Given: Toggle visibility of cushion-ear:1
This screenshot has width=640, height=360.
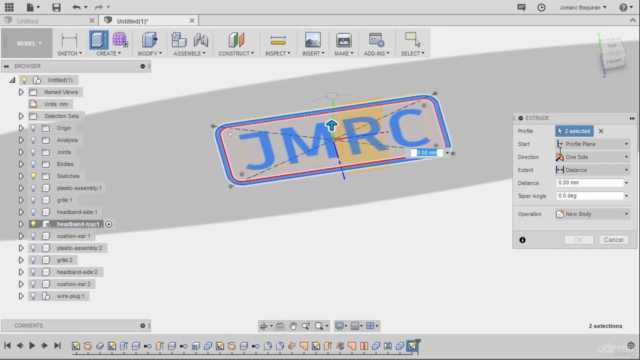Looking at the screenshot, I should tap(33, 236).
